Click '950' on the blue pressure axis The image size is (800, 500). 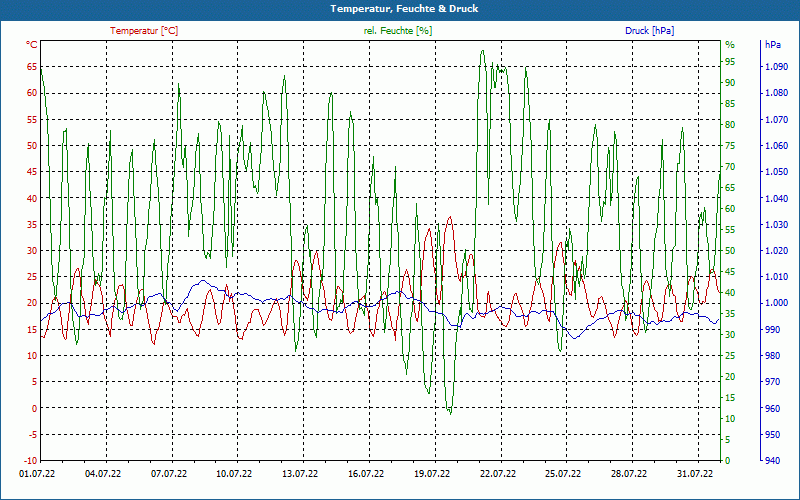tap(772, 434)
